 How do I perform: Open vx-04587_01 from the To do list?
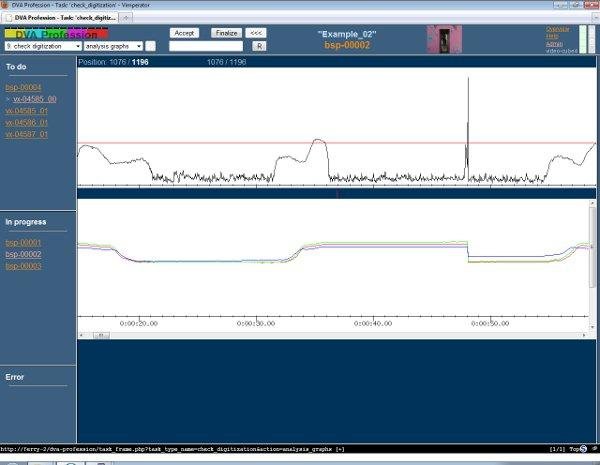point(26,133)
